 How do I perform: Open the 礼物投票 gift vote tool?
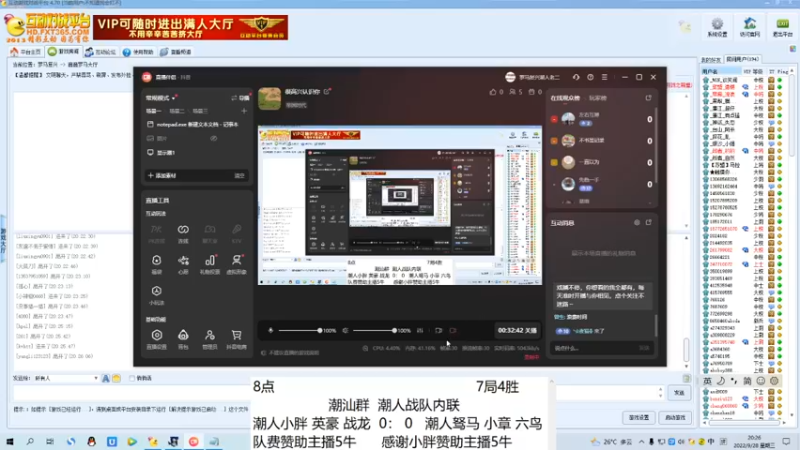[210, 264]
